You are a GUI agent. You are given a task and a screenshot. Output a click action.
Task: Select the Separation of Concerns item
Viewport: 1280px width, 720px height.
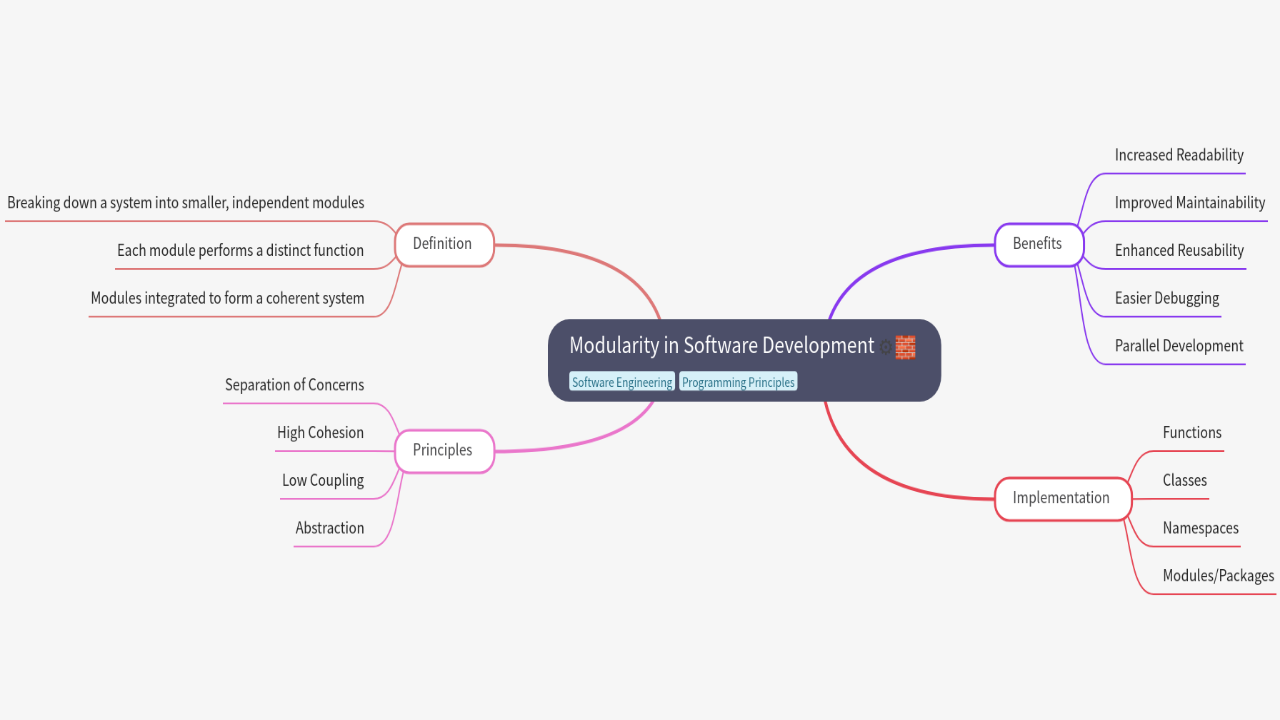pyautogui.click(x=294, y=385)
